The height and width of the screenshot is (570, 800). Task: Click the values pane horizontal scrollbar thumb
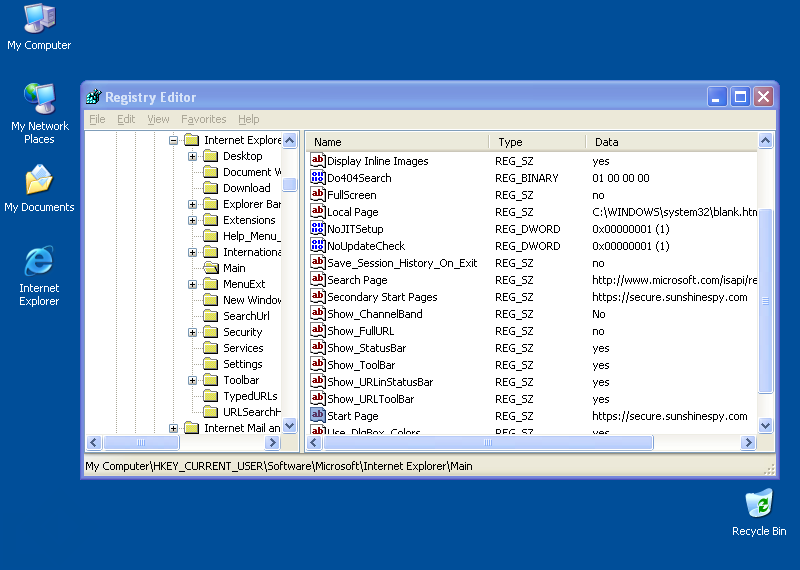tap(488, 442)
